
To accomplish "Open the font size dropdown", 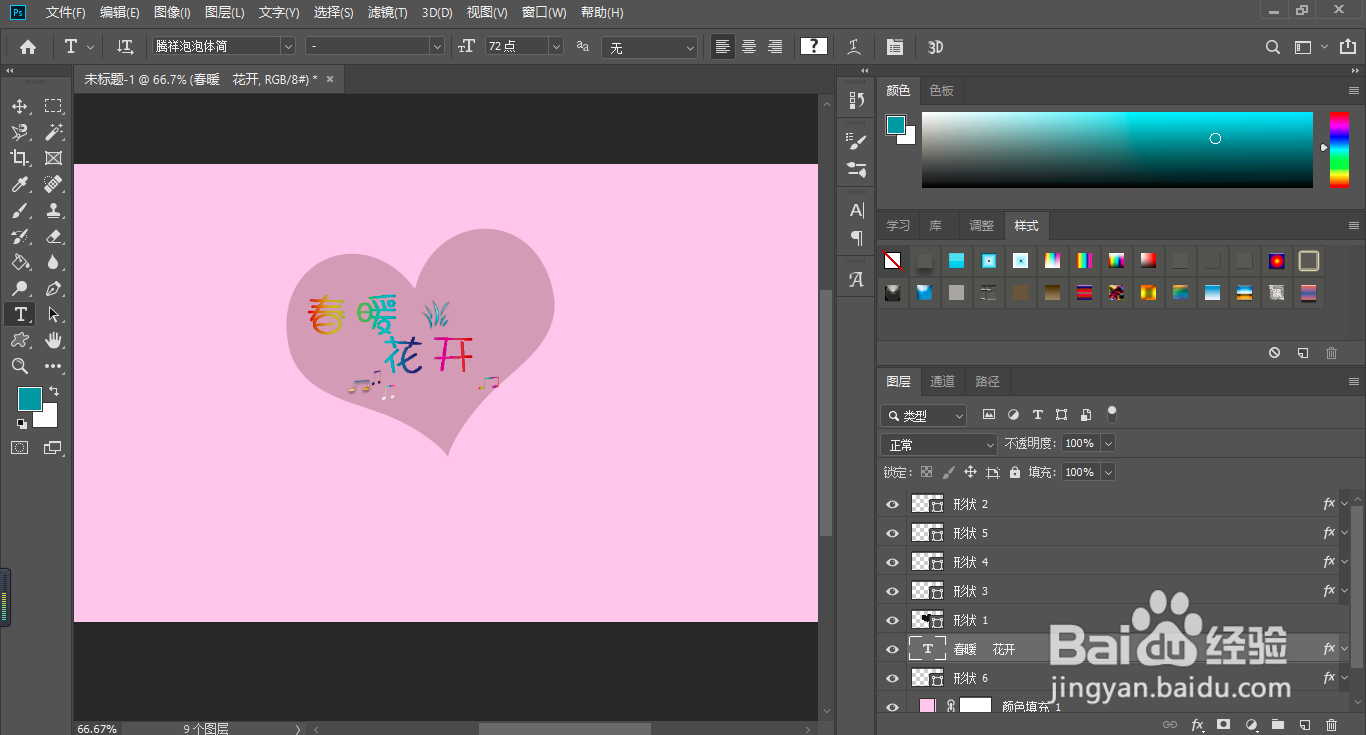I will click(x=556, y=47).
